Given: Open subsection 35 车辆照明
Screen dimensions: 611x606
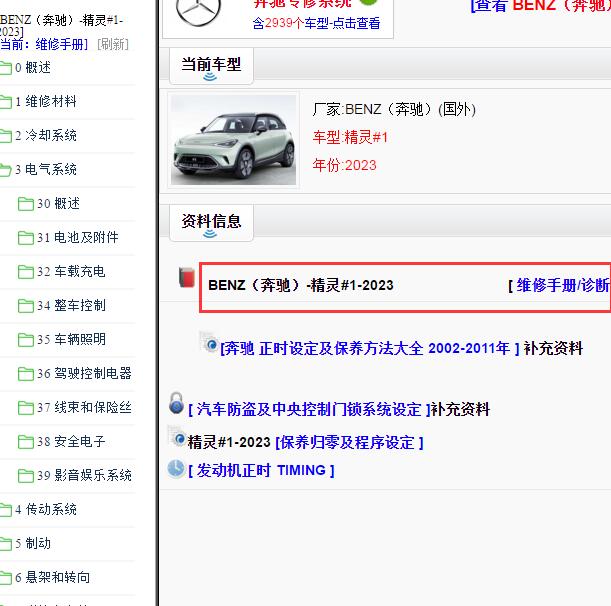Looking at the screenshot, I should click(x=71, y=339).
